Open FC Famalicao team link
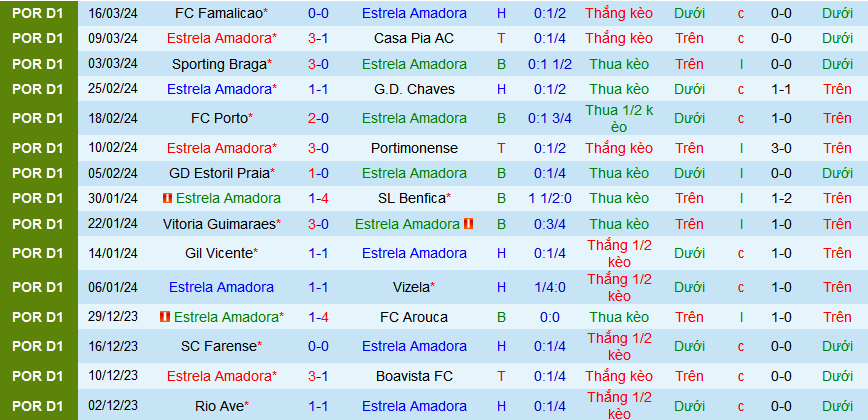 click(221, 13)
